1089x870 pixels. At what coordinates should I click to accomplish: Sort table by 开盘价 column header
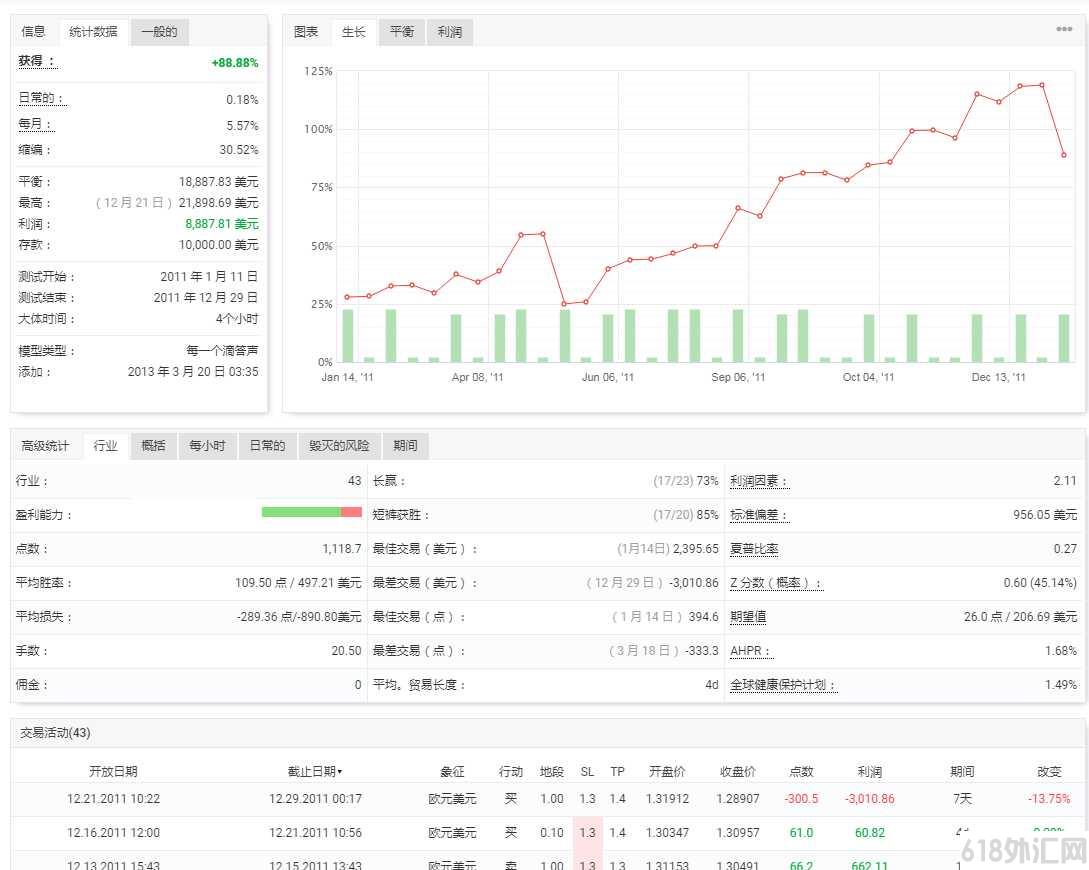click(x=667, y=771)
